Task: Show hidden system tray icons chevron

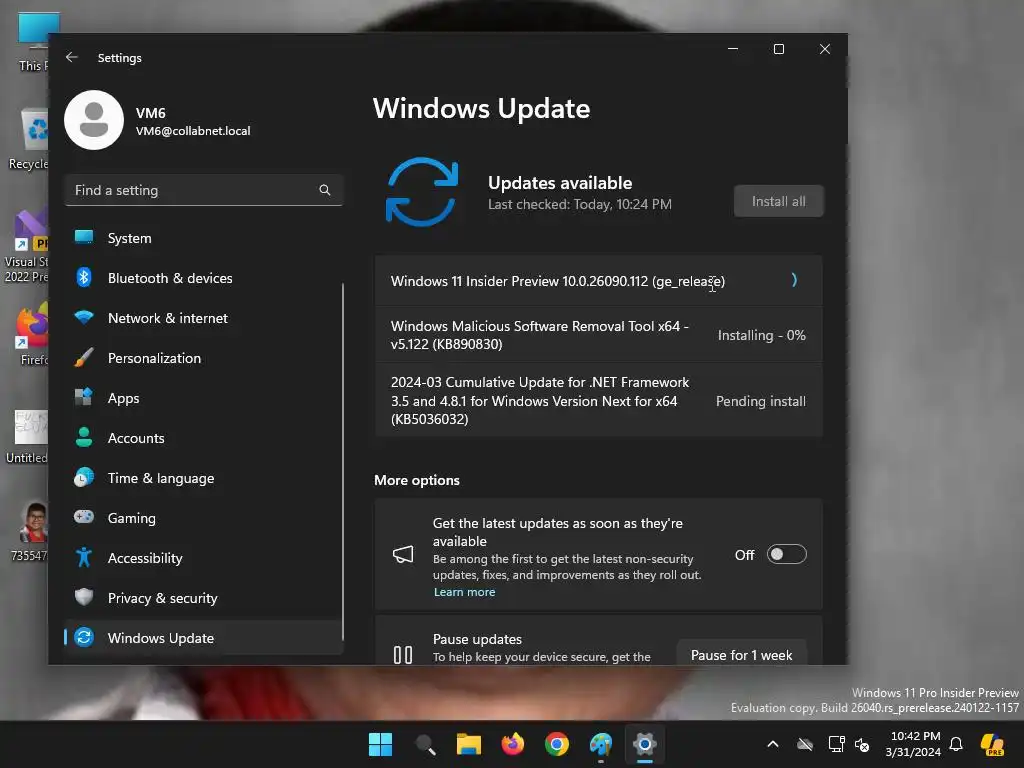Action: pyautogui.click(x=773, y=744)
